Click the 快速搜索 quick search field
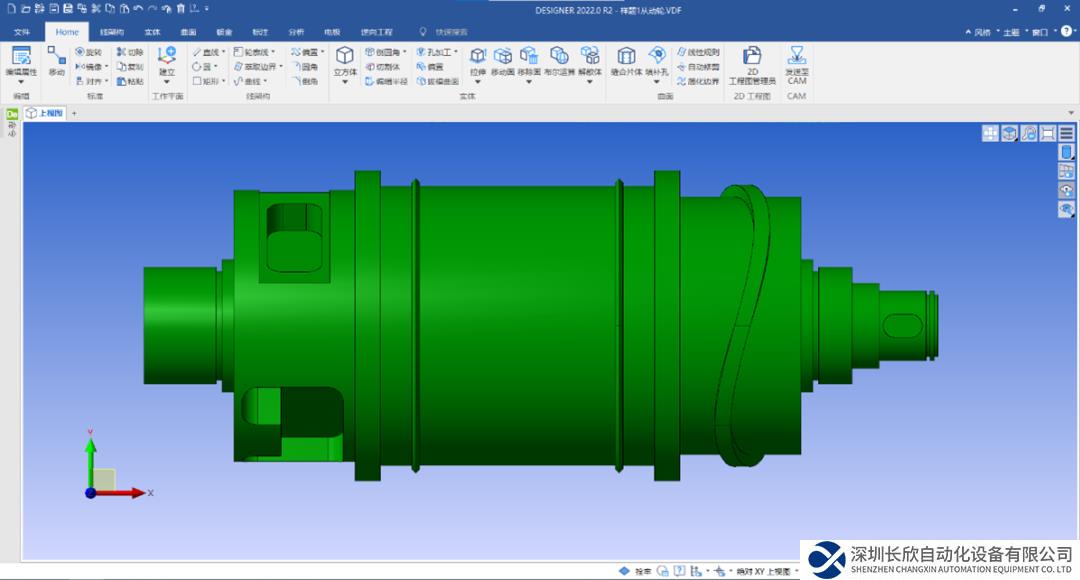 click(x=452, y=32)
